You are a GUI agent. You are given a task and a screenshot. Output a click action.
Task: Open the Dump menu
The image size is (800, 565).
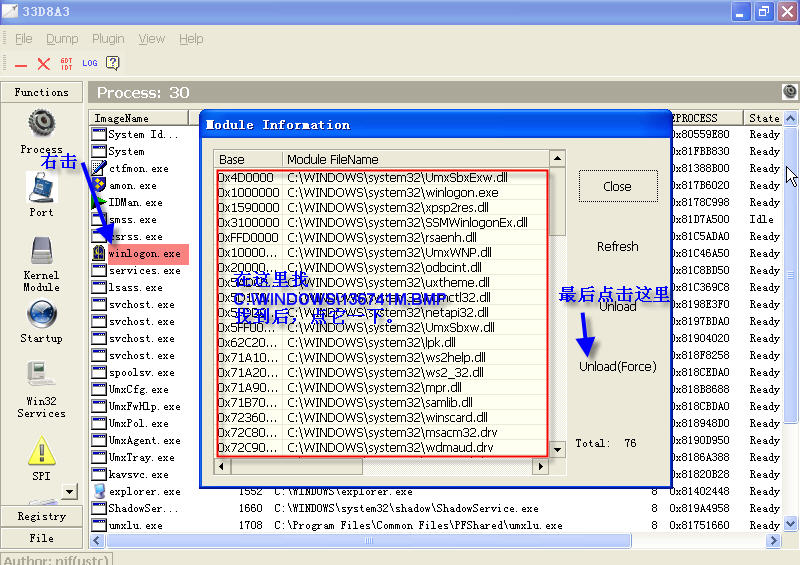62,39
